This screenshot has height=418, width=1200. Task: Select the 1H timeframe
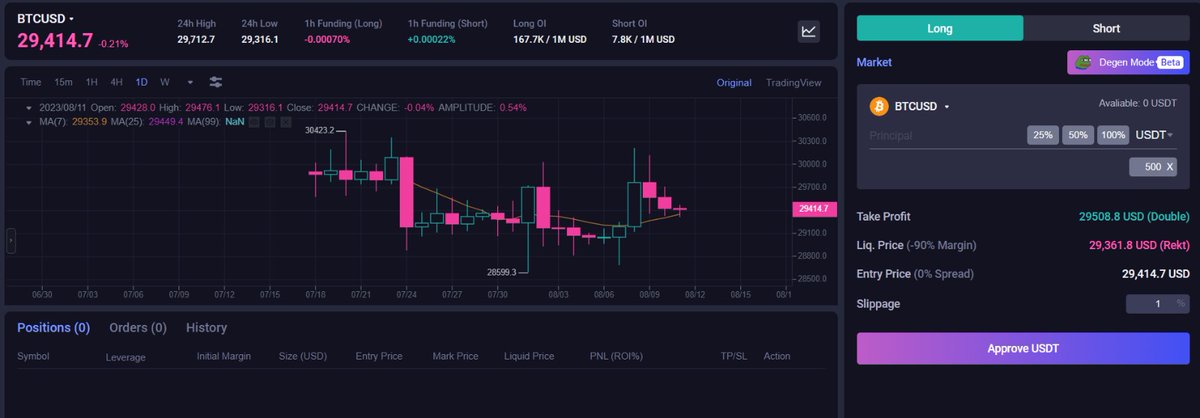pyautogui.click(x=92, y=82)
